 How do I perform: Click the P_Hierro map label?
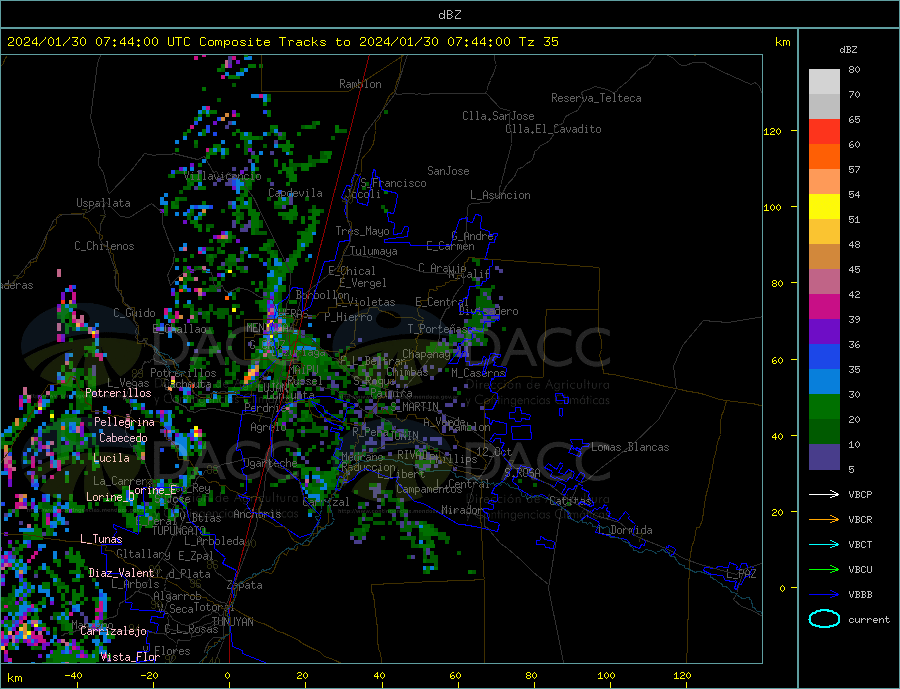(348, 317)
